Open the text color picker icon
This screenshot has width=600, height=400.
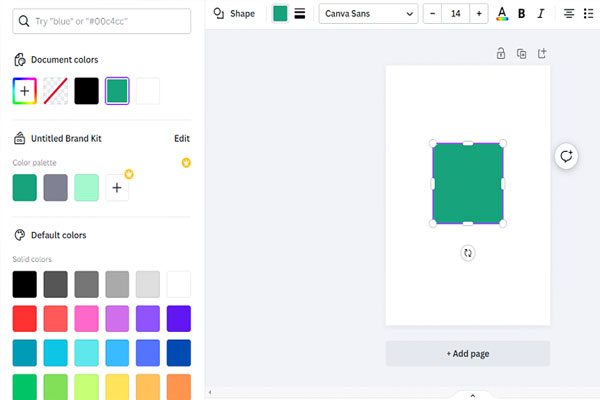tap(502, 14)
